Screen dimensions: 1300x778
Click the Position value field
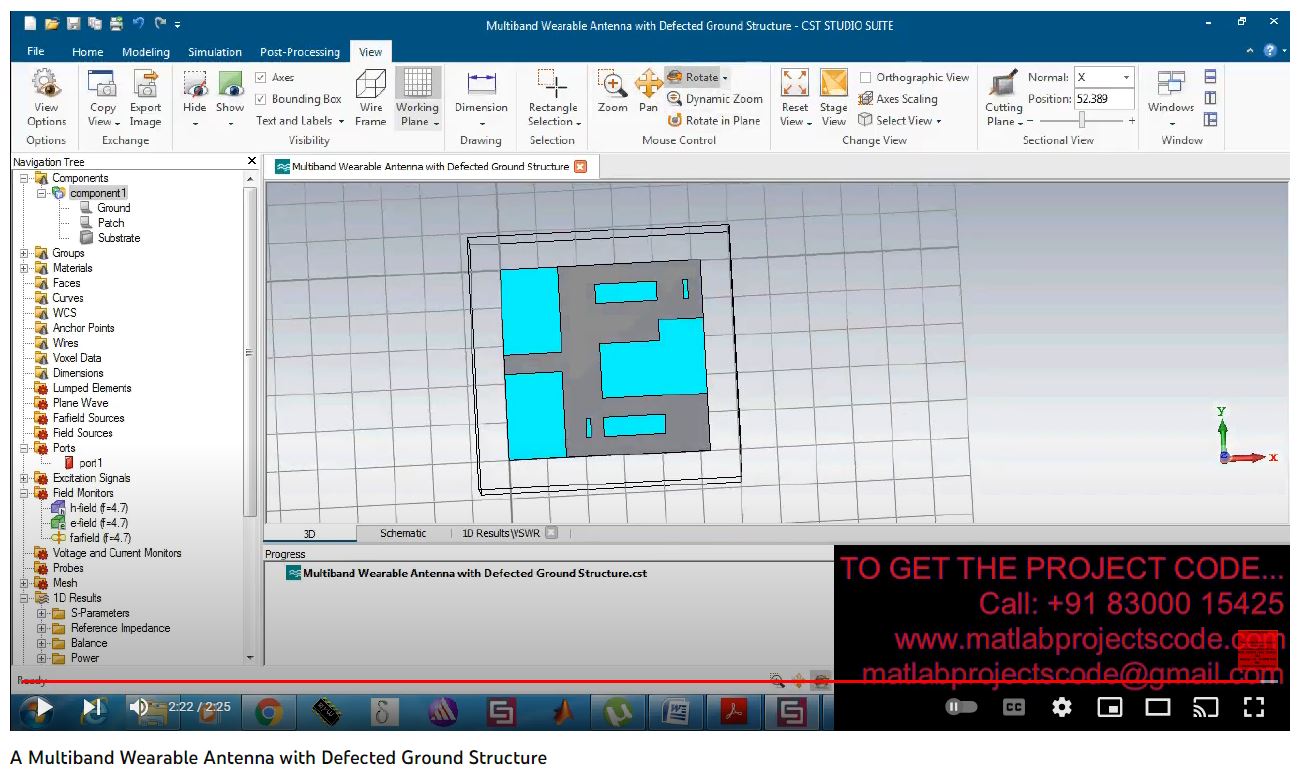point(1104,99)
